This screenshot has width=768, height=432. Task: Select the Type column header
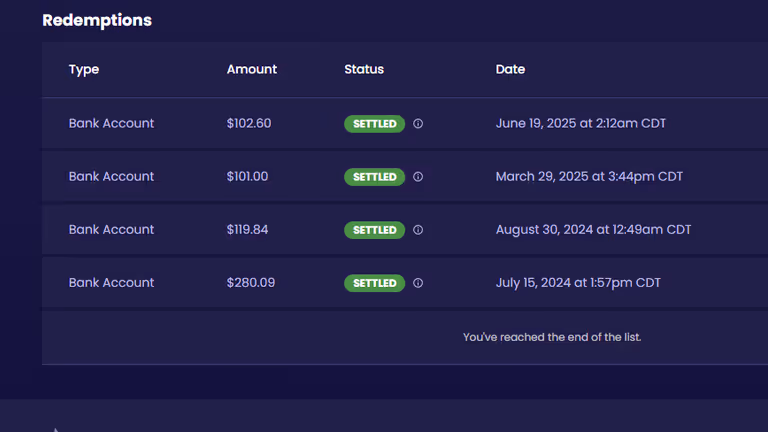pyautogui.click(x=84, y=70)
